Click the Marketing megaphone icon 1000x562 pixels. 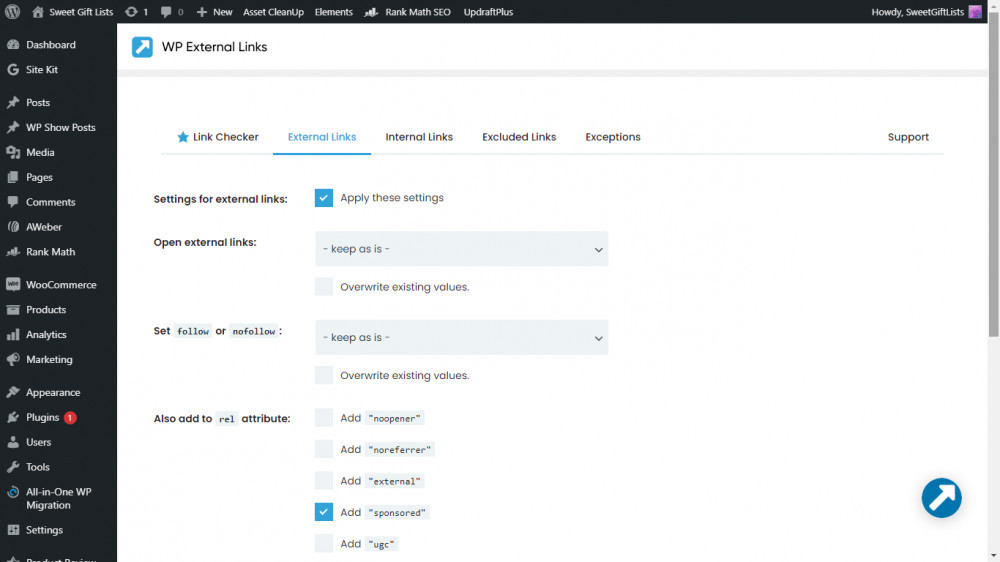[13, 359]
